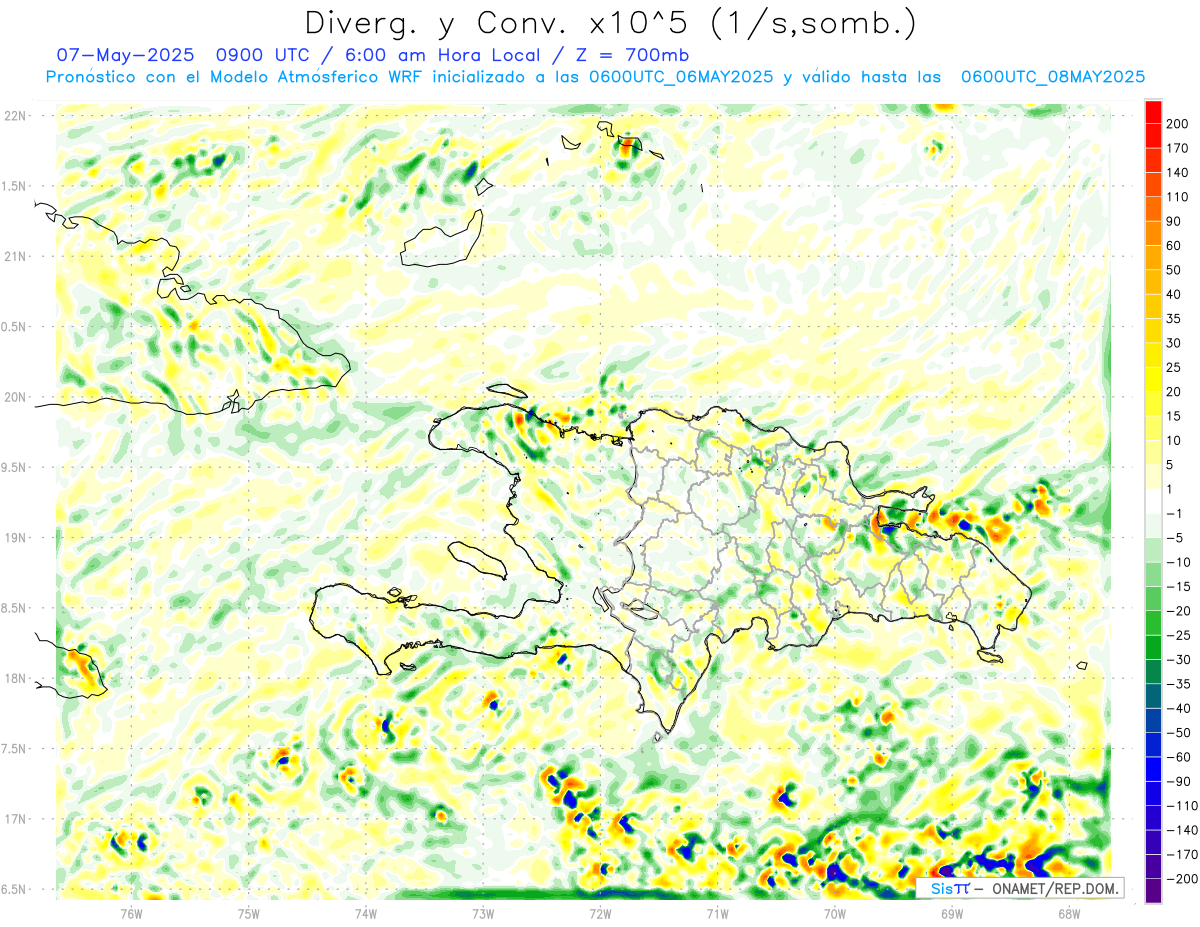
Task: Click the '17N' latitude label
Action: point(15,819)
